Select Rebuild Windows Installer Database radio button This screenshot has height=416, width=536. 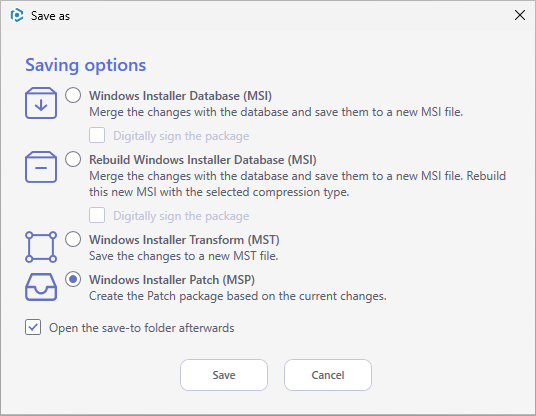coord(73,159)
